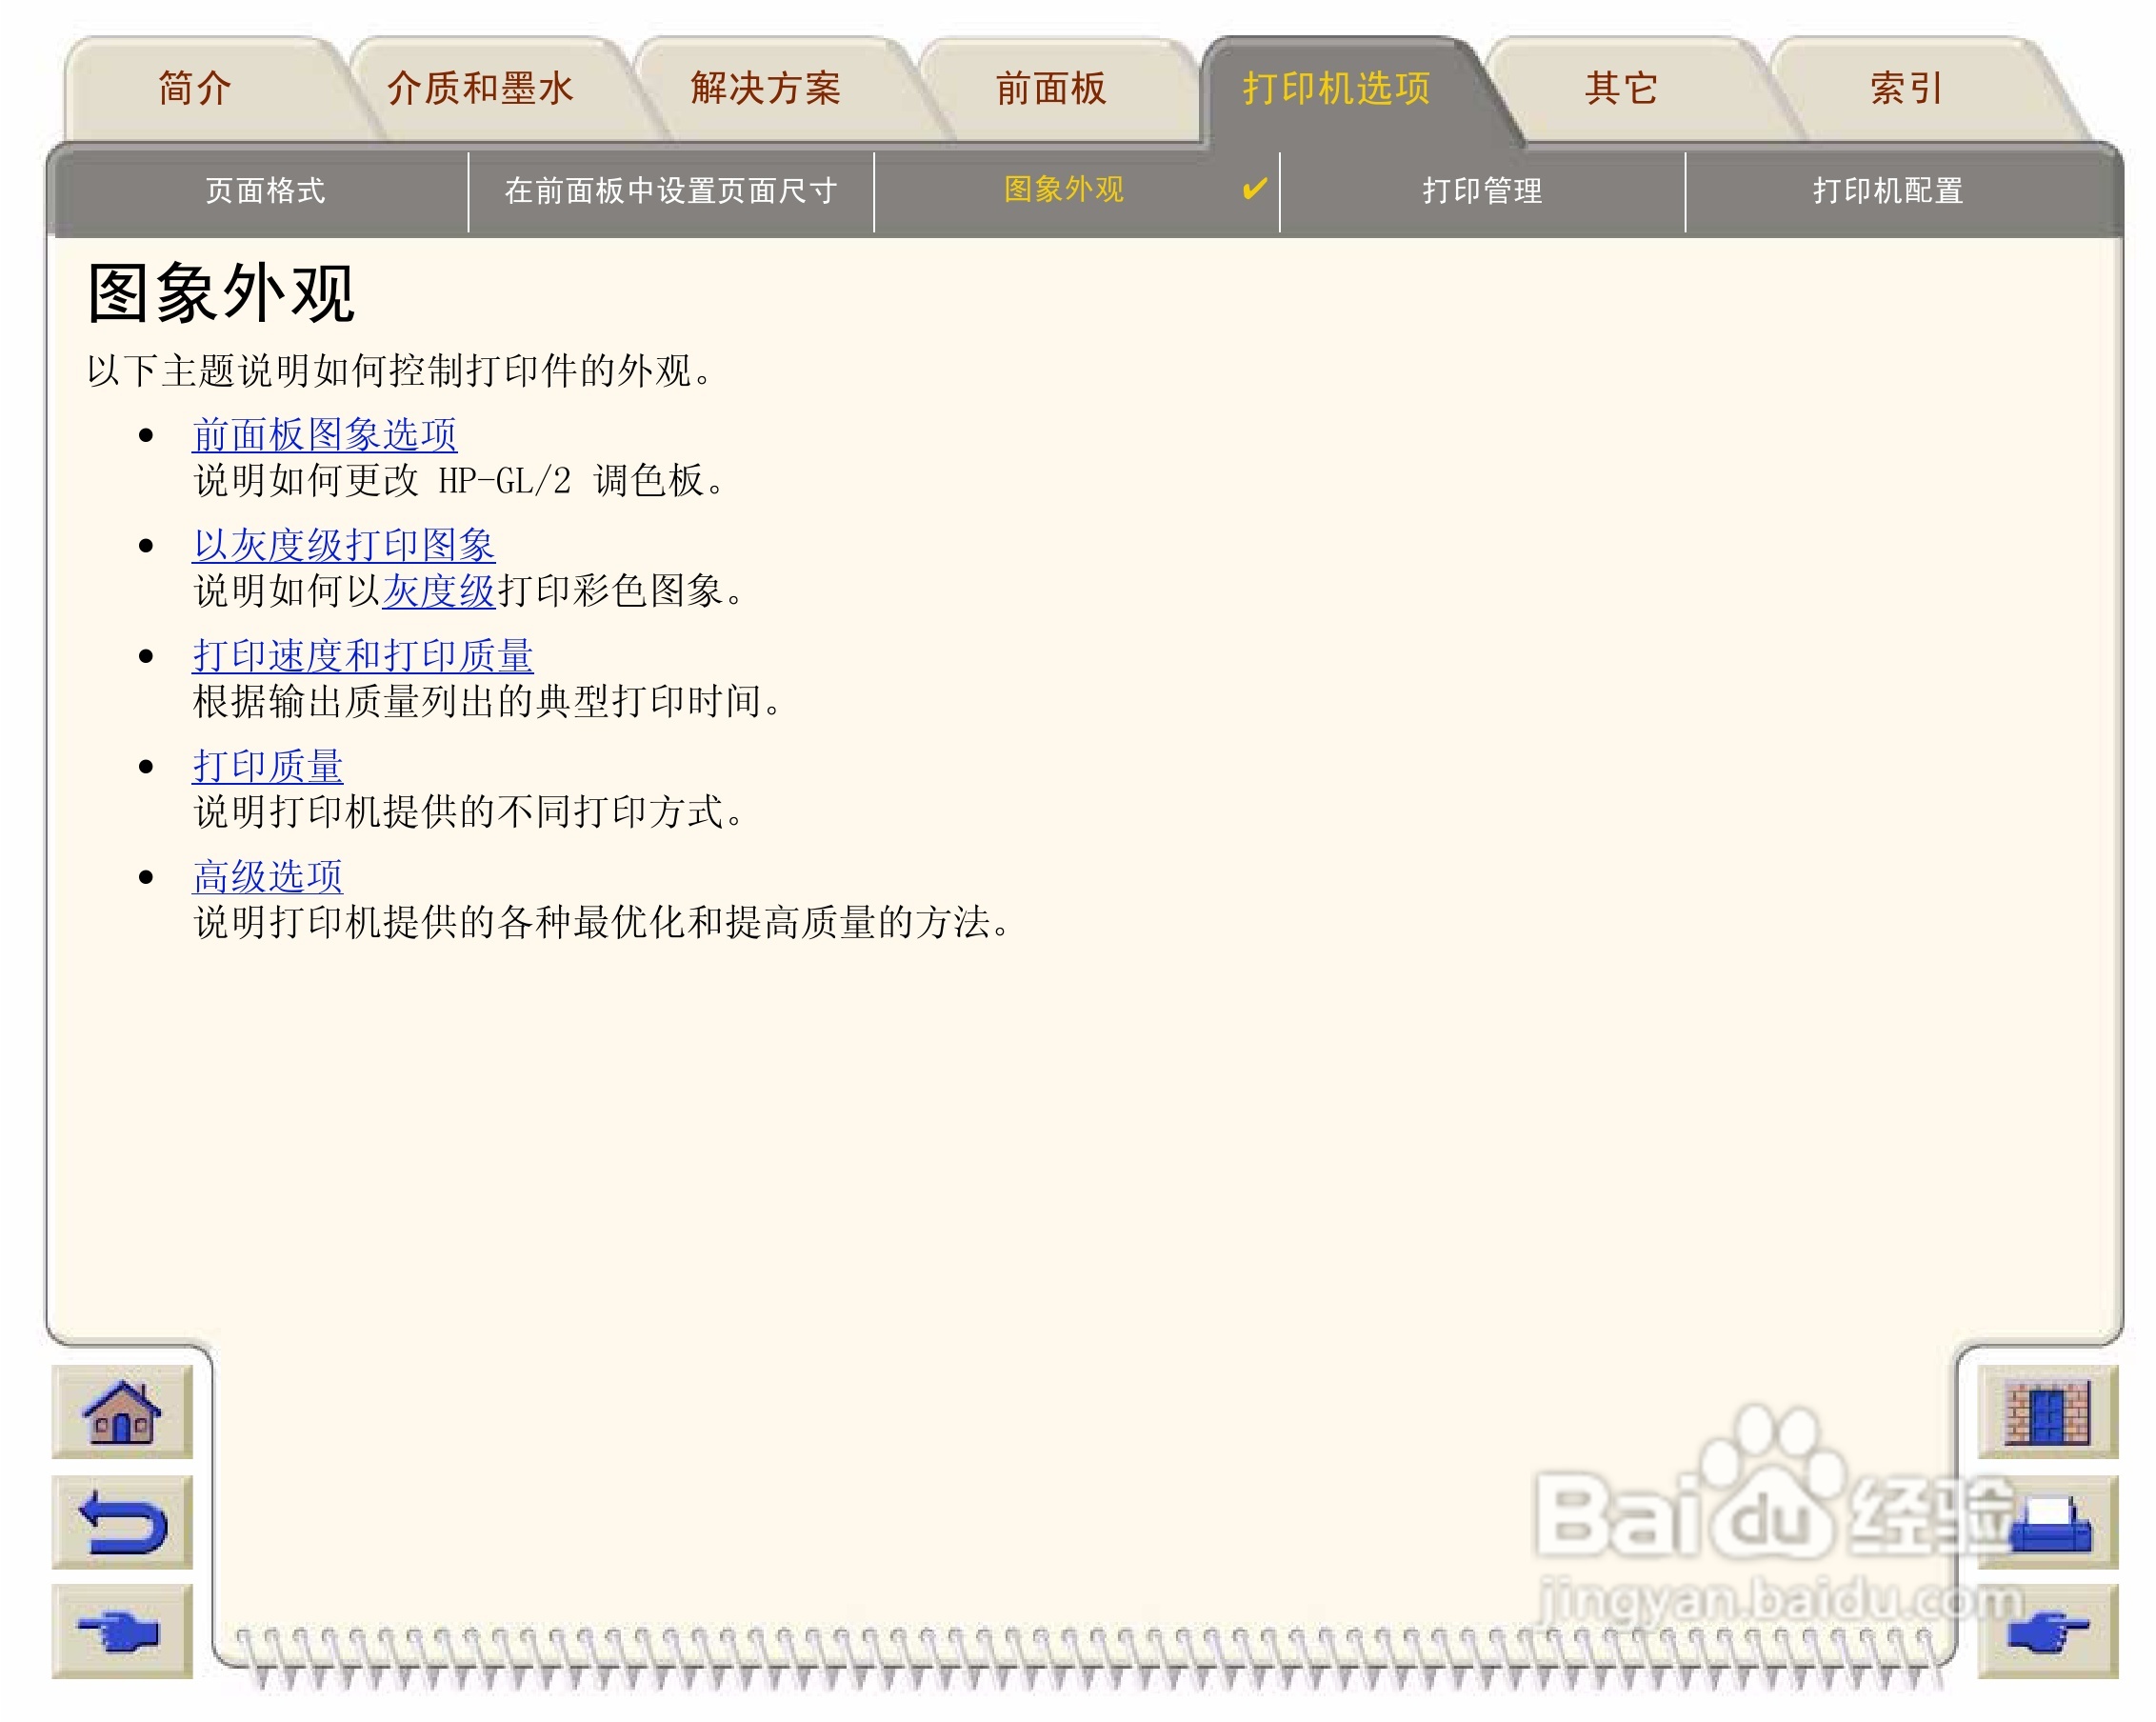This screenshot has height=1722, width=2156.
Task: Go to the 索引 tab
Action: pyautogui.click(x=1906, y=89)
